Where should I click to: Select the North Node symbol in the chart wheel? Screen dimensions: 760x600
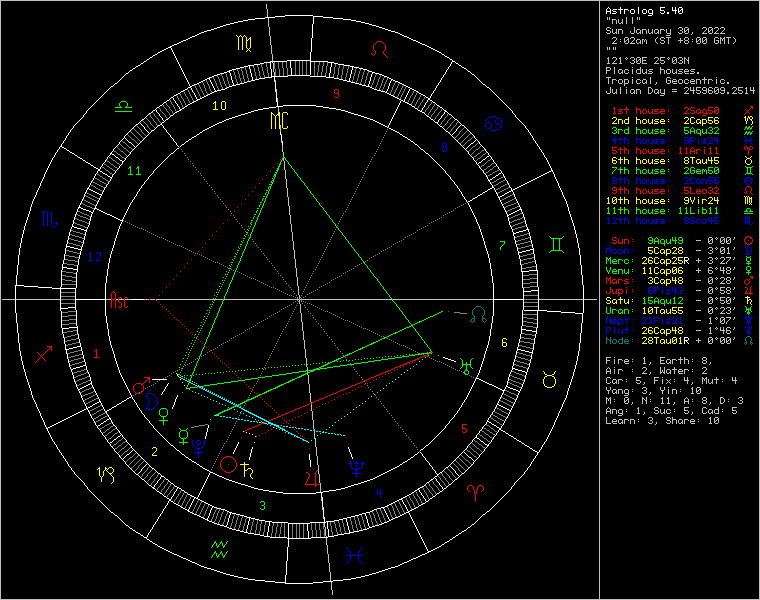pyautogui.click(x=478, y=315)
